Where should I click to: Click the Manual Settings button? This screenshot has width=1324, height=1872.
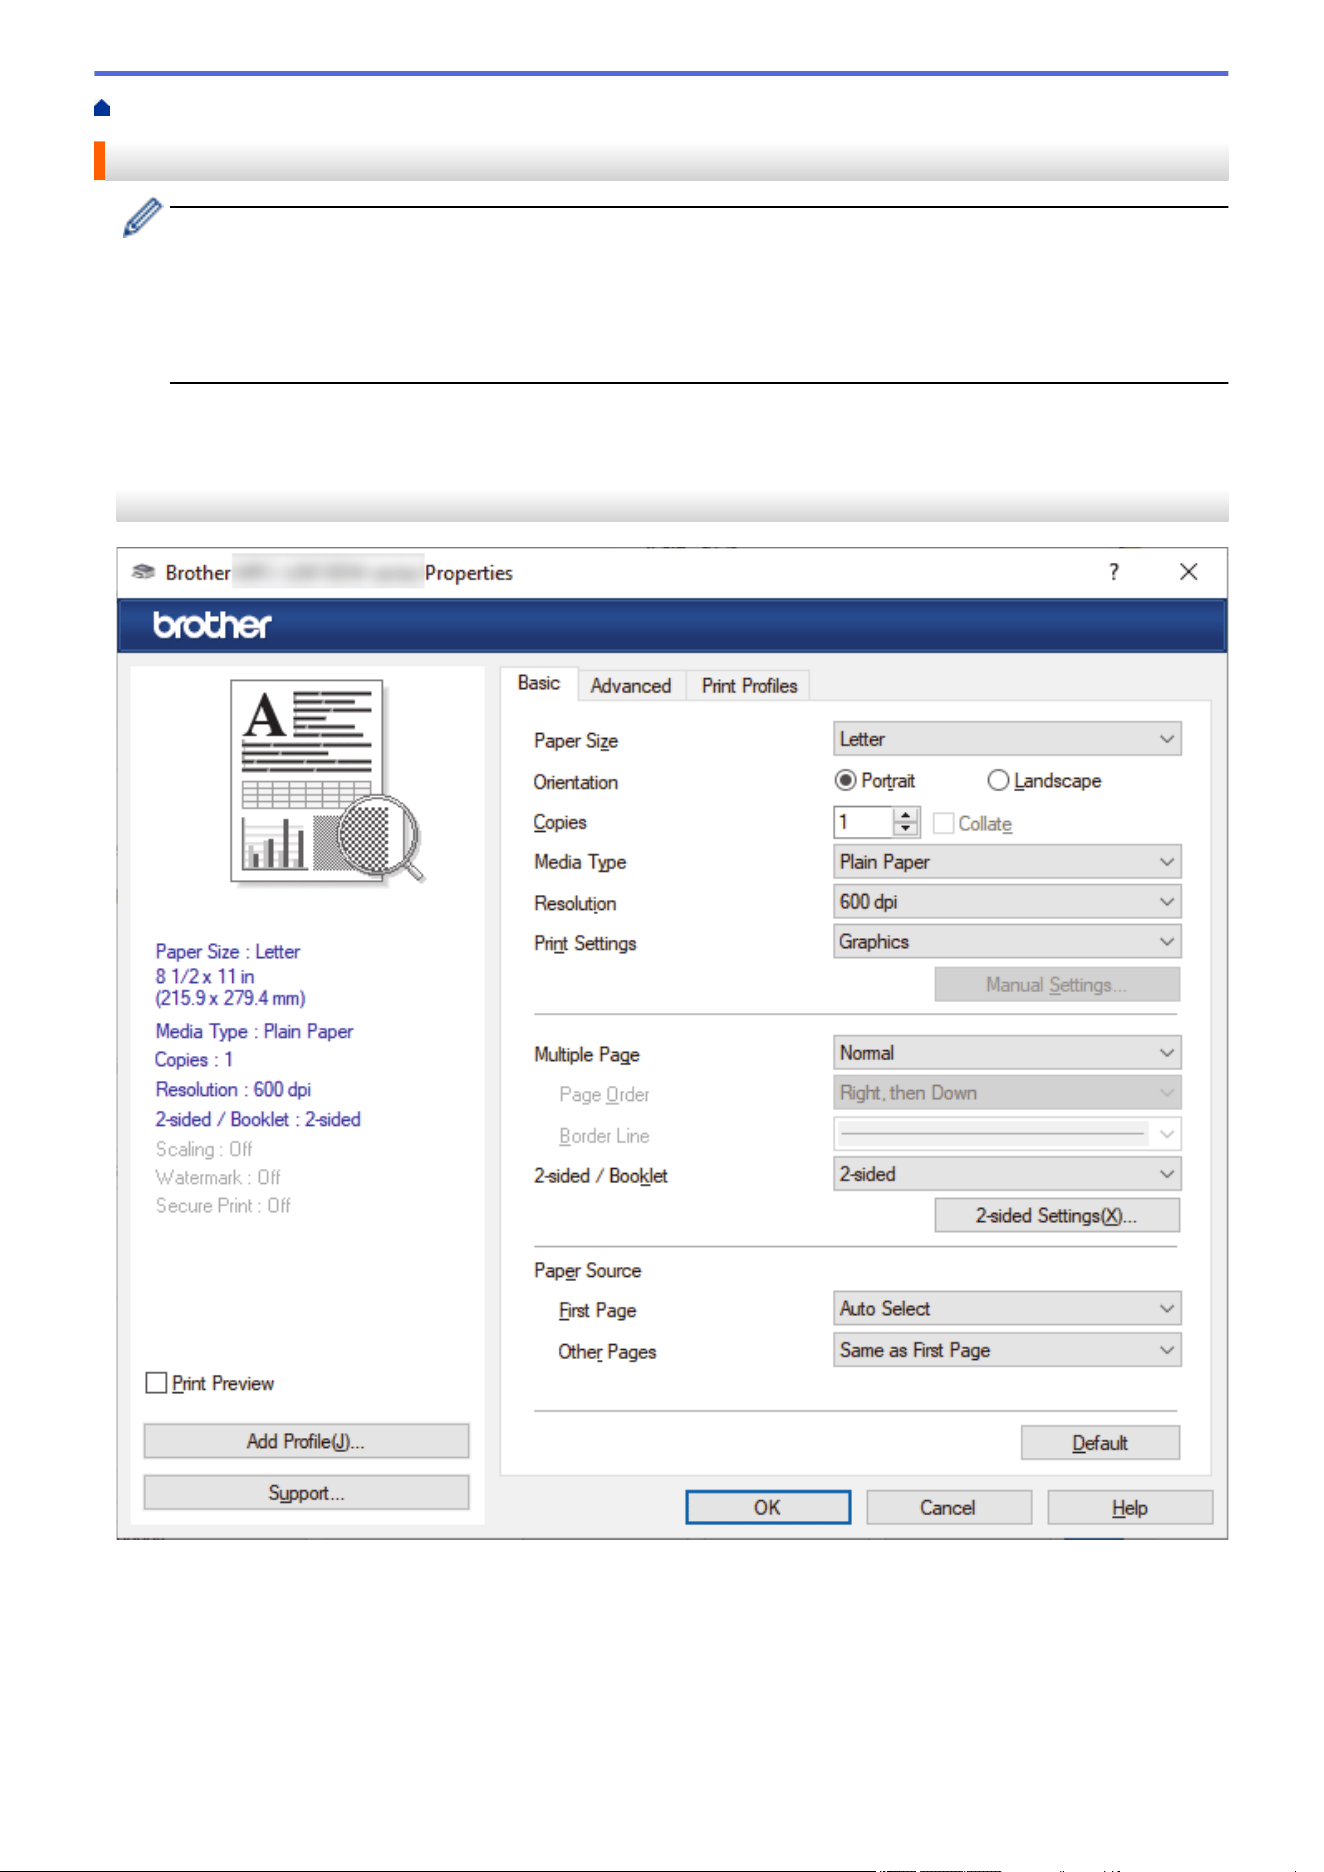tap(1057, 985)
